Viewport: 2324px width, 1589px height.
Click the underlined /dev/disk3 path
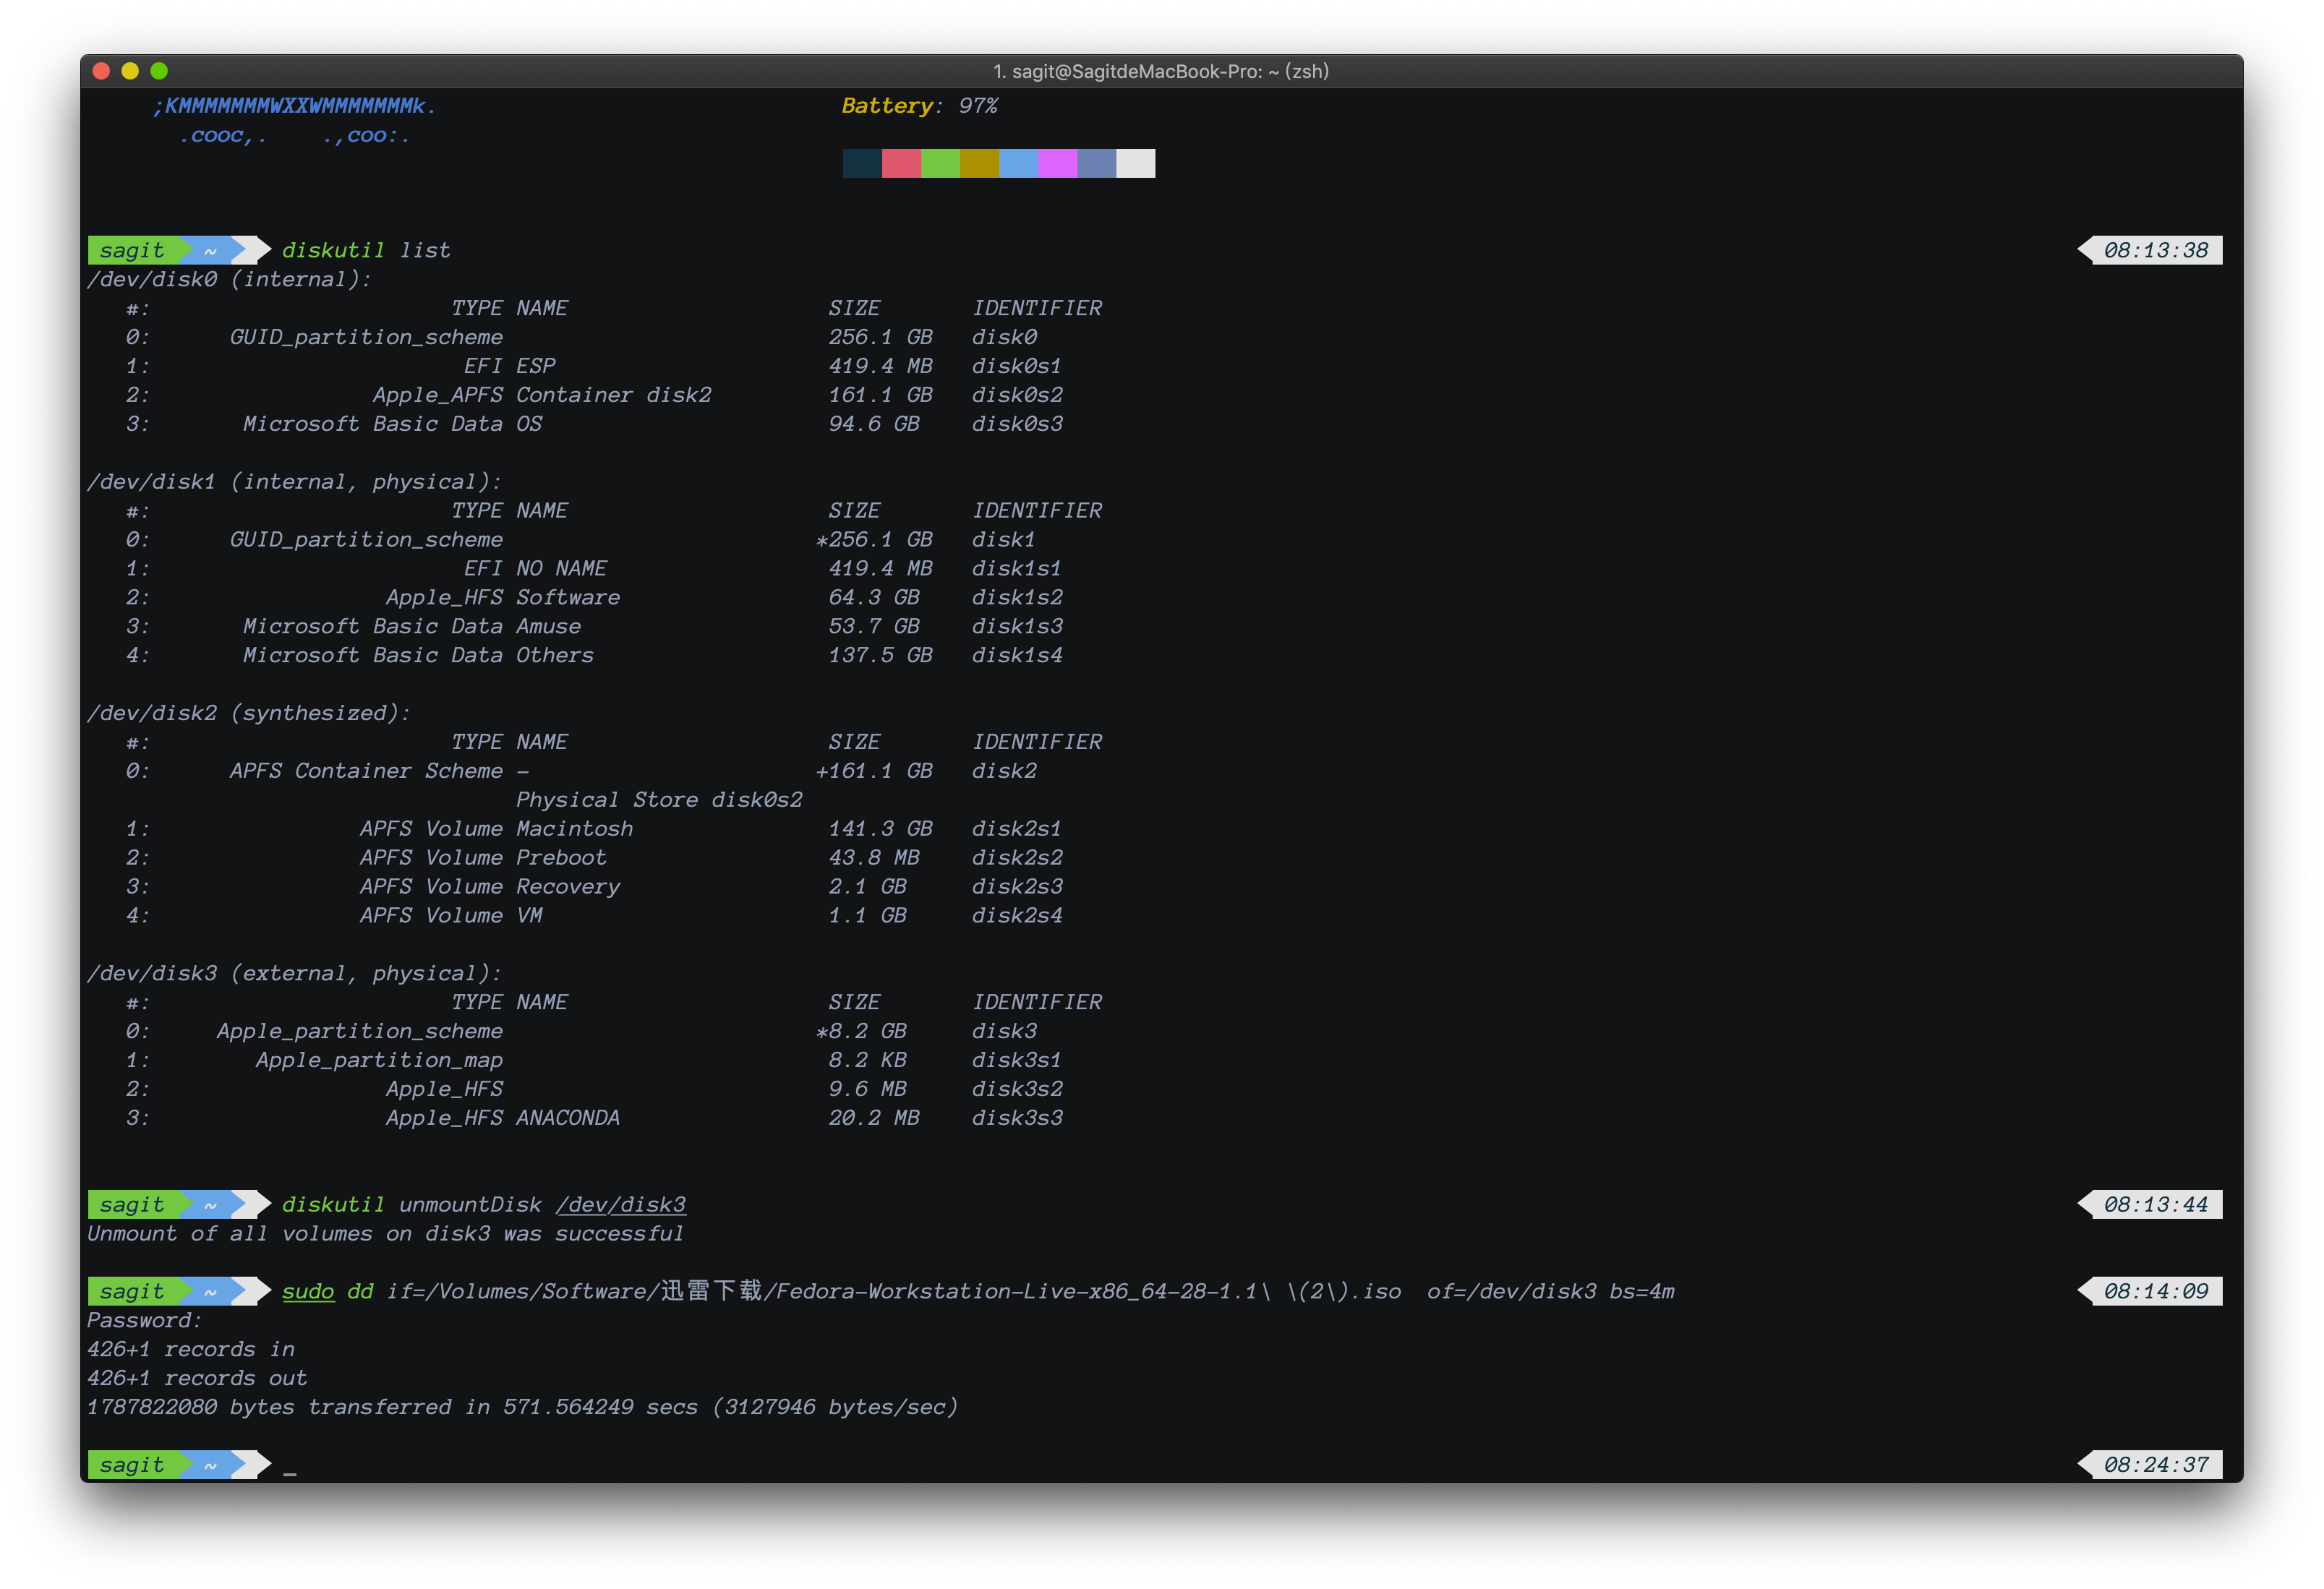(621, 1205)
